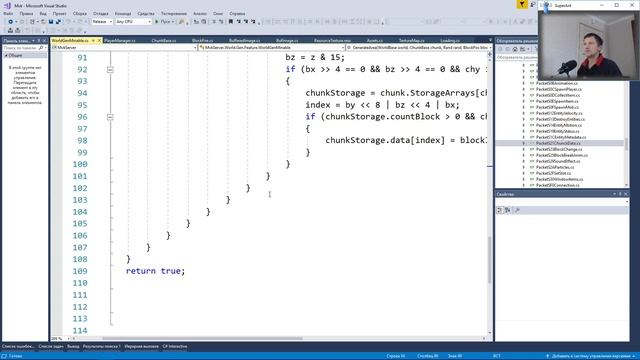Pin the WorldGenMinable.cs tab
The width and height of the screenshot is (640, 360).
(x=93, y=40)
